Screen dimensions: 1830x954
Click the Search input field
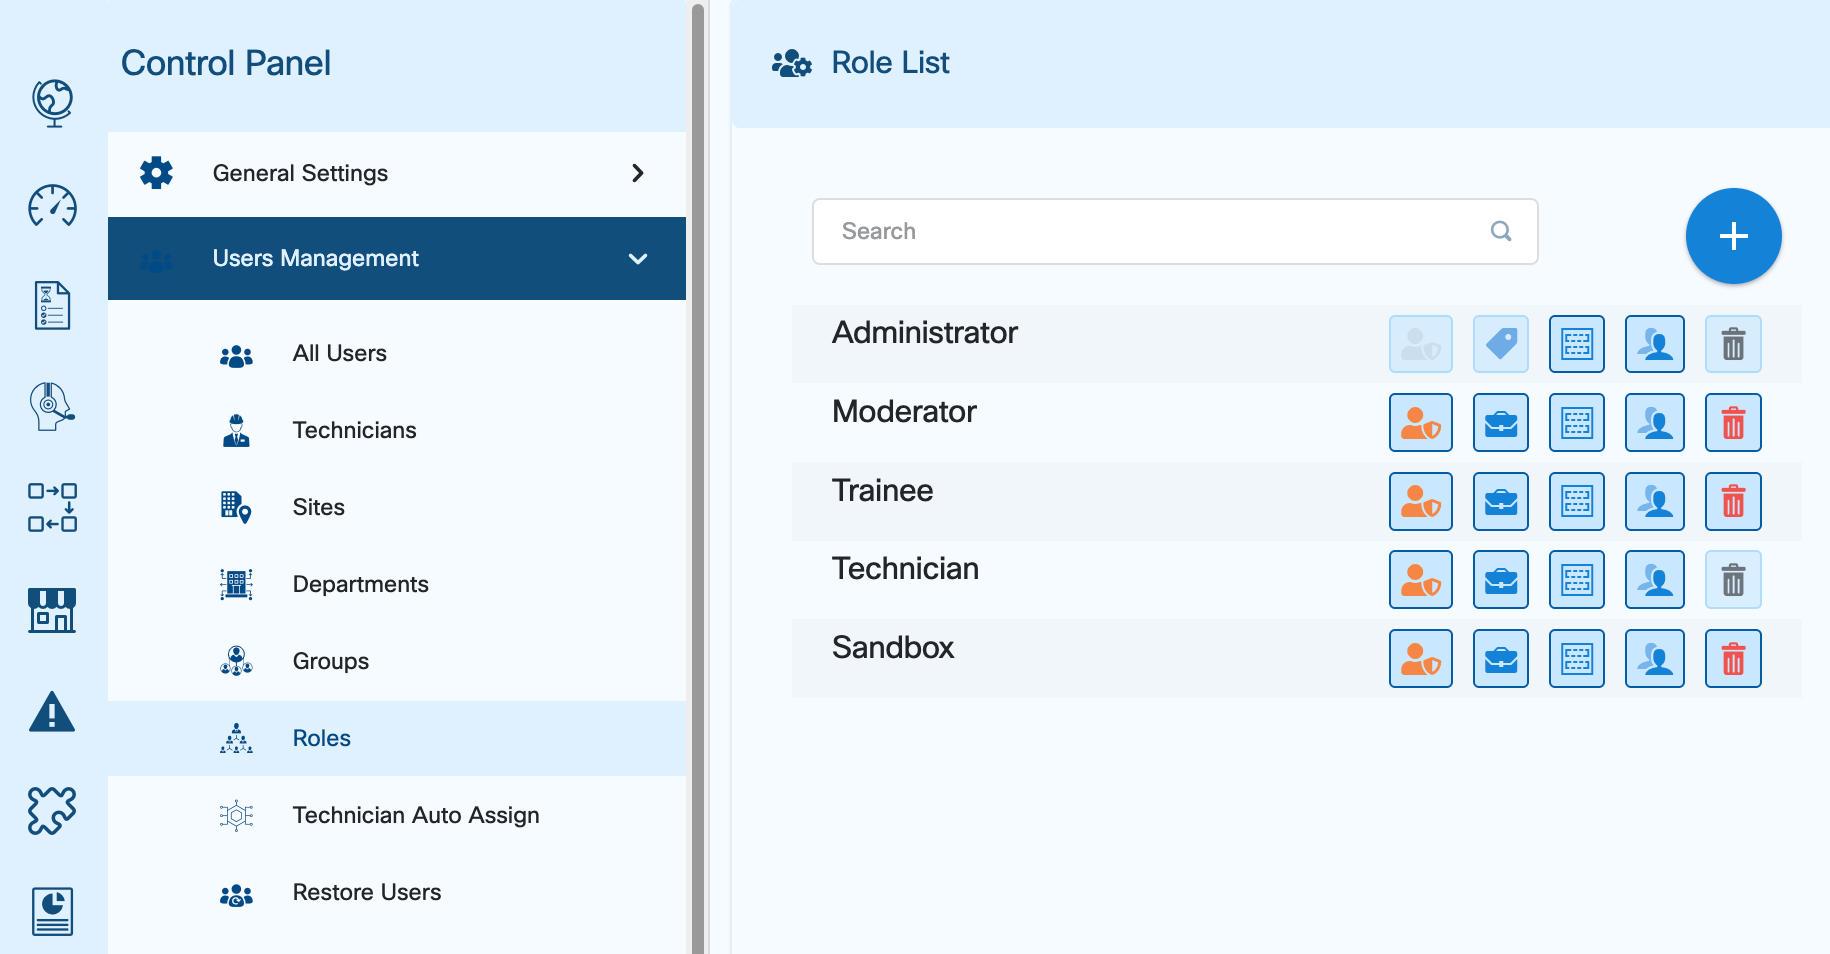point(1160,232)
